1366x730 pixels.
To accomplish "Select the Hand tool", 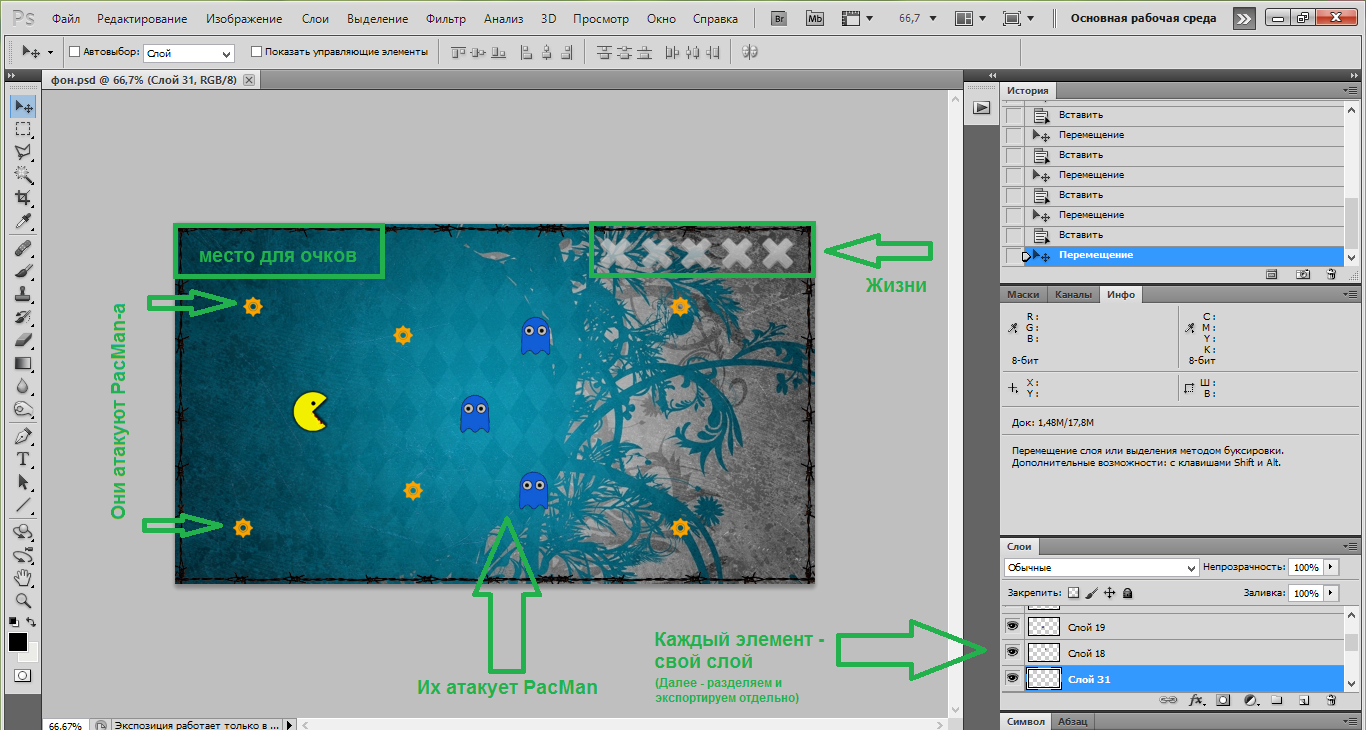I will click(x=23, y=578).
